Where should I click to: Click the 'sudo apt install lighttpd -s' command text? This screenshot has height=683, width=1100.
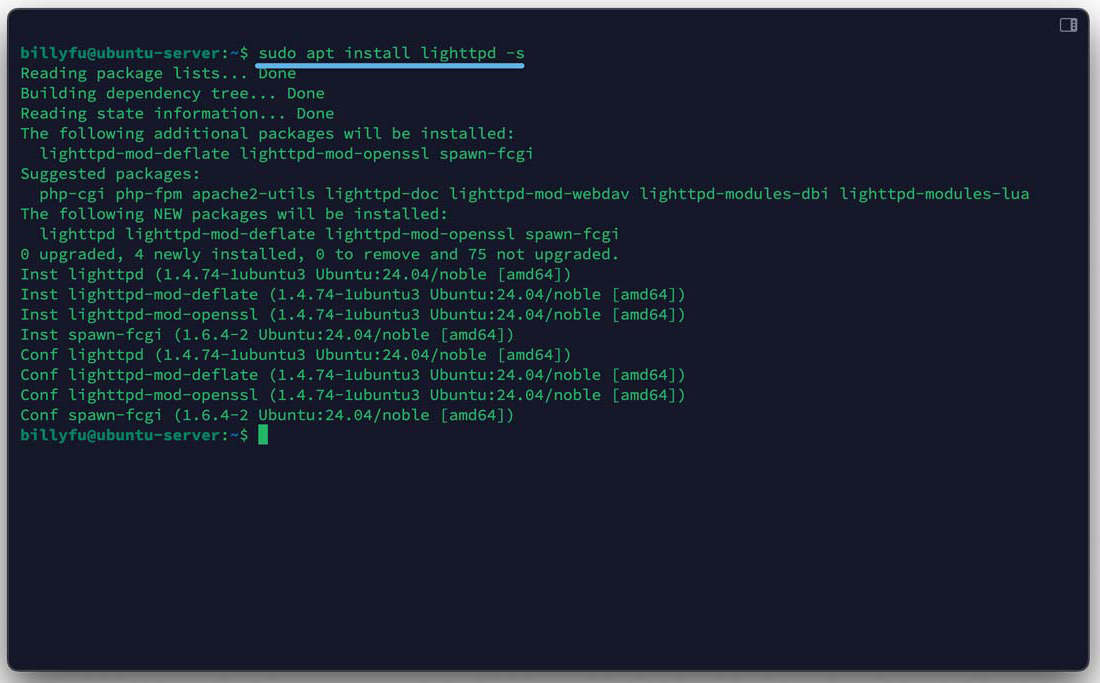(x=390, y=53)
